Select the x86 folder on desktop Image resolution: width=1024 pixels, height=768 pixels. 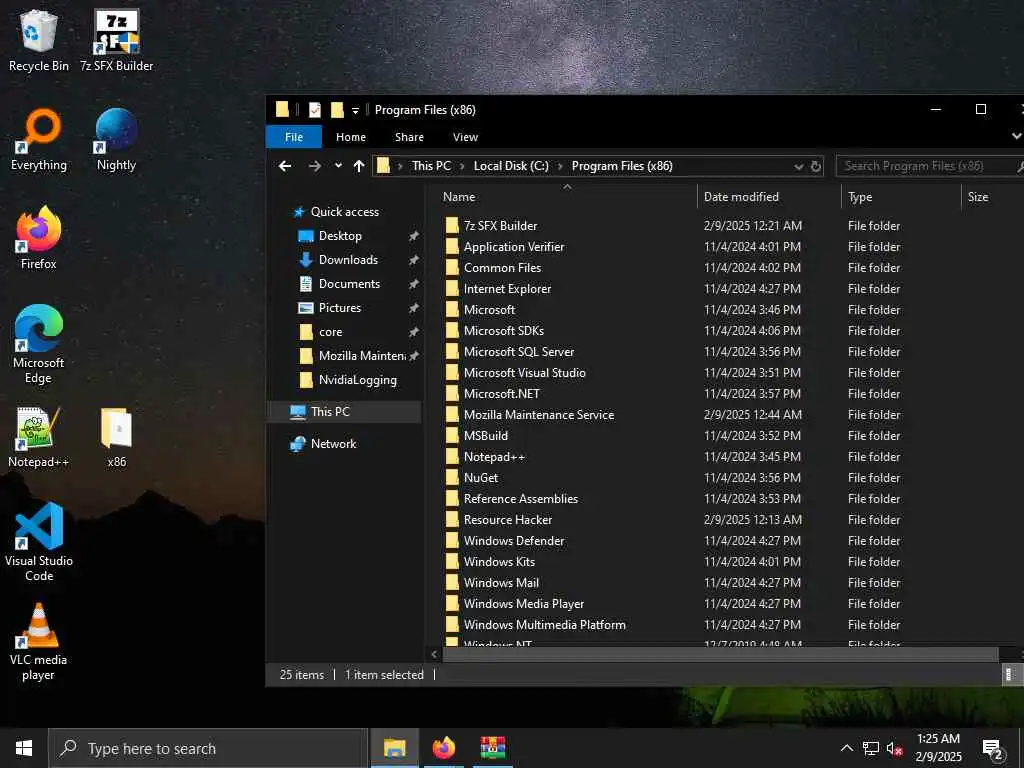click(x=116, y=437)
